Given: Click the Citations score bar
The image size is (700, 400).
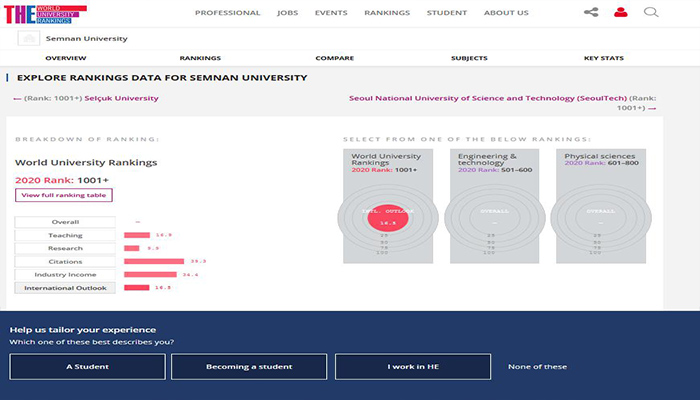Looking at the screenshot, I should pos(154,261).
